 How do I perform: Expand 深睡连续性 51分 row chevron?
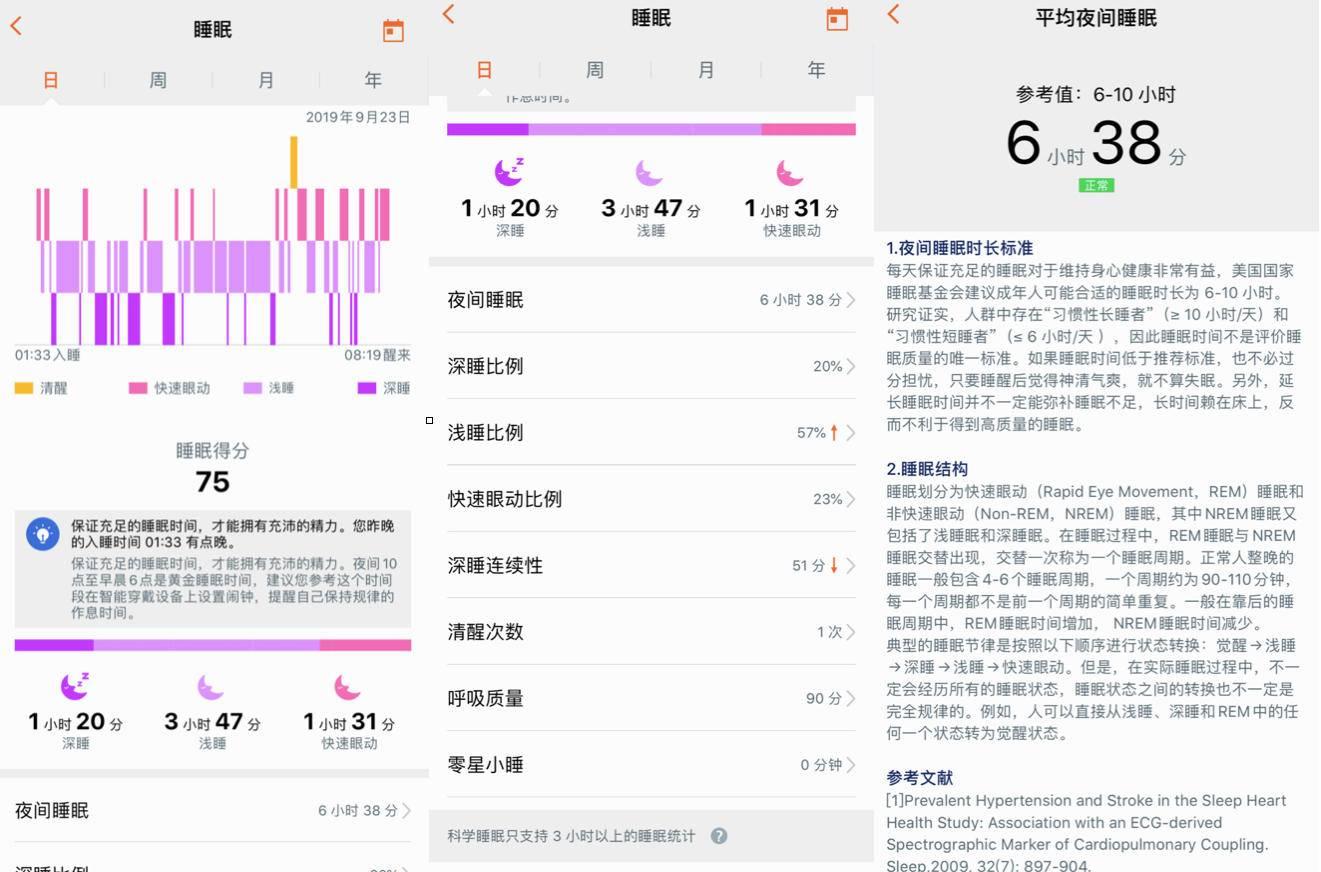click(851, 566)
